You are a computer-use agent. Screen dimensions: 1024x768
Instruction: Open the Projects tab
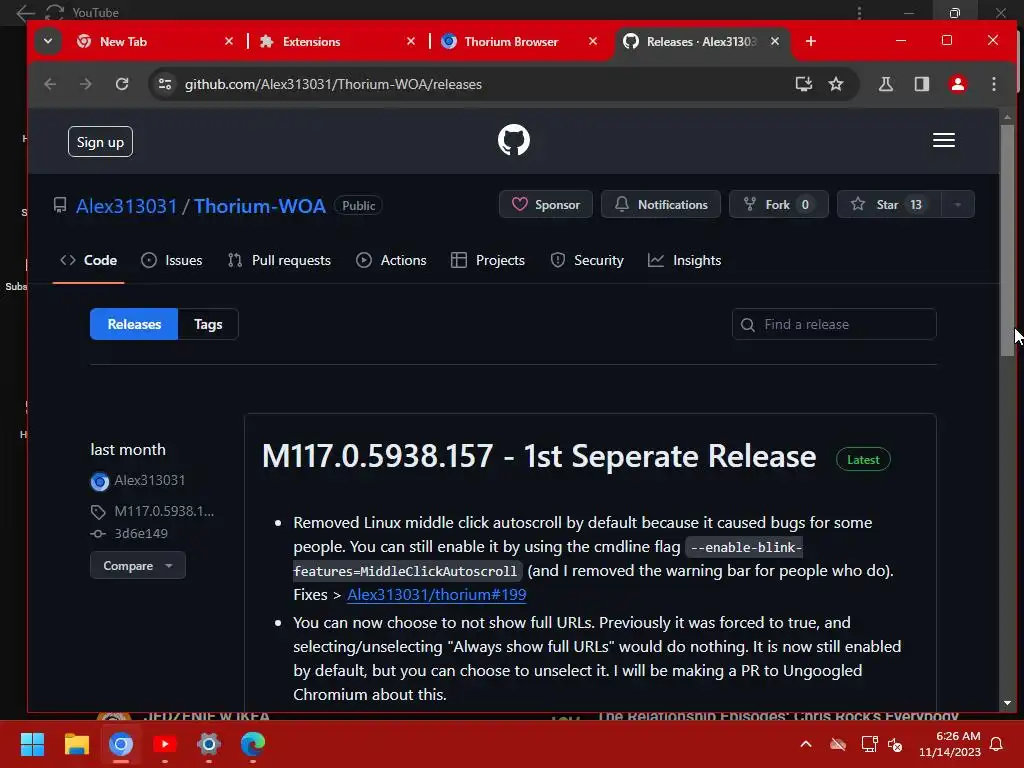click(488, 260)
